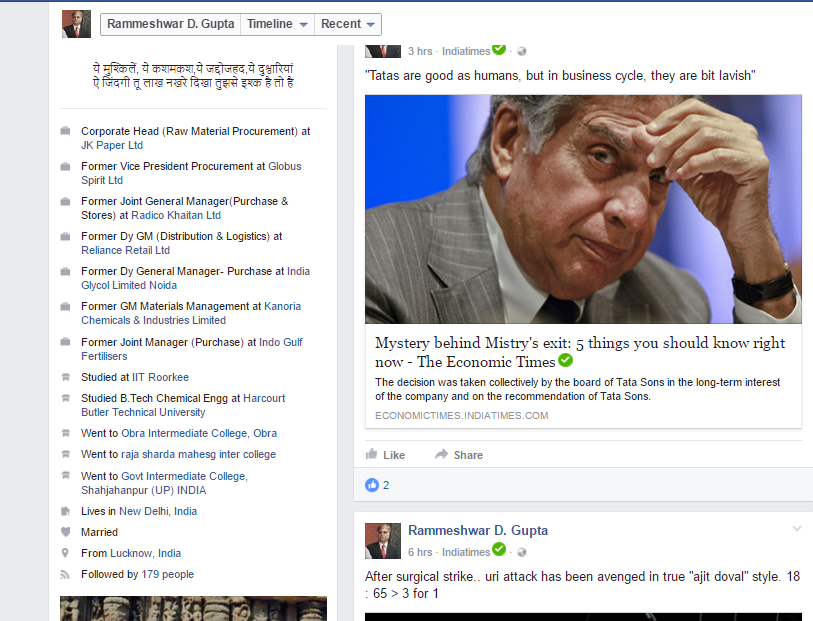Open Reliance Retail Ltd link
813x621 pixels.
125,250
